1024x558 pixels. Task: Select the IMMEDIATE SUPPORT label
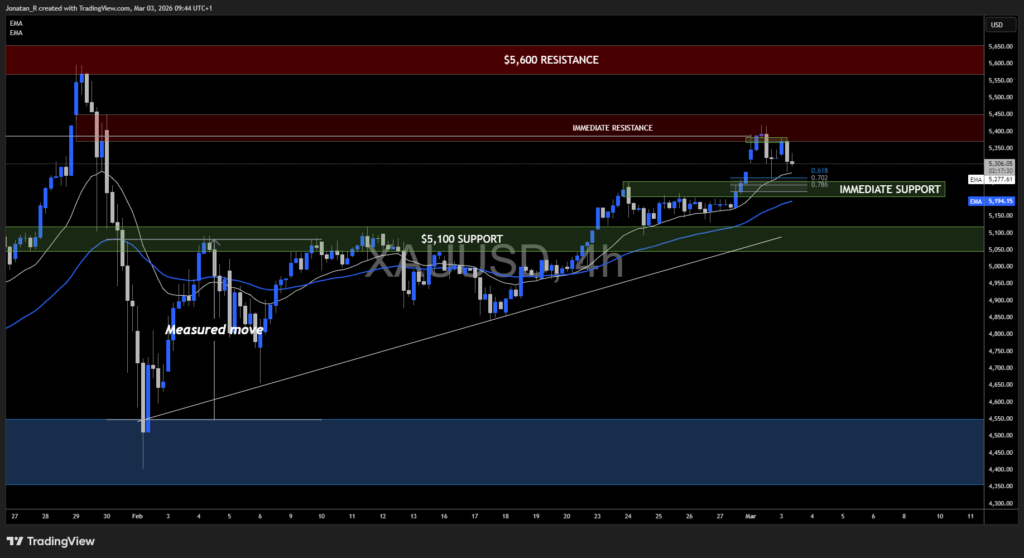(889, 189)
